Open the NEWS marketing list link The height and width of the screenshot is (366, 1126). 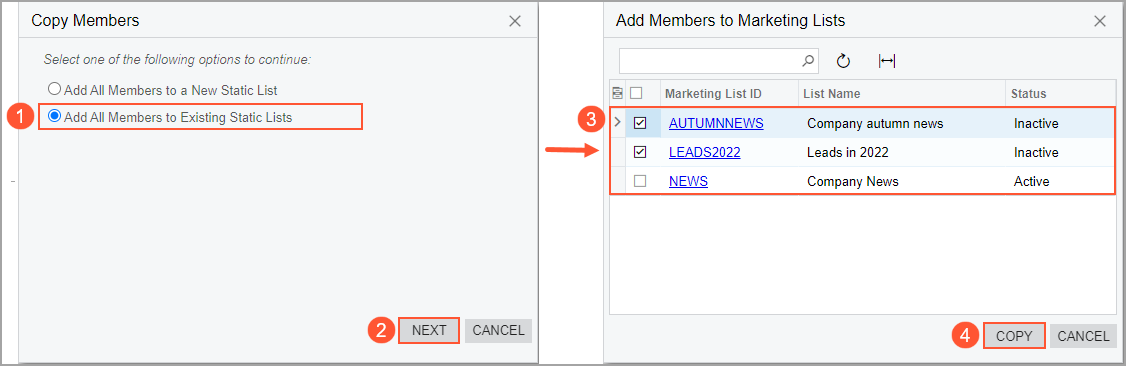click(688, 182)
